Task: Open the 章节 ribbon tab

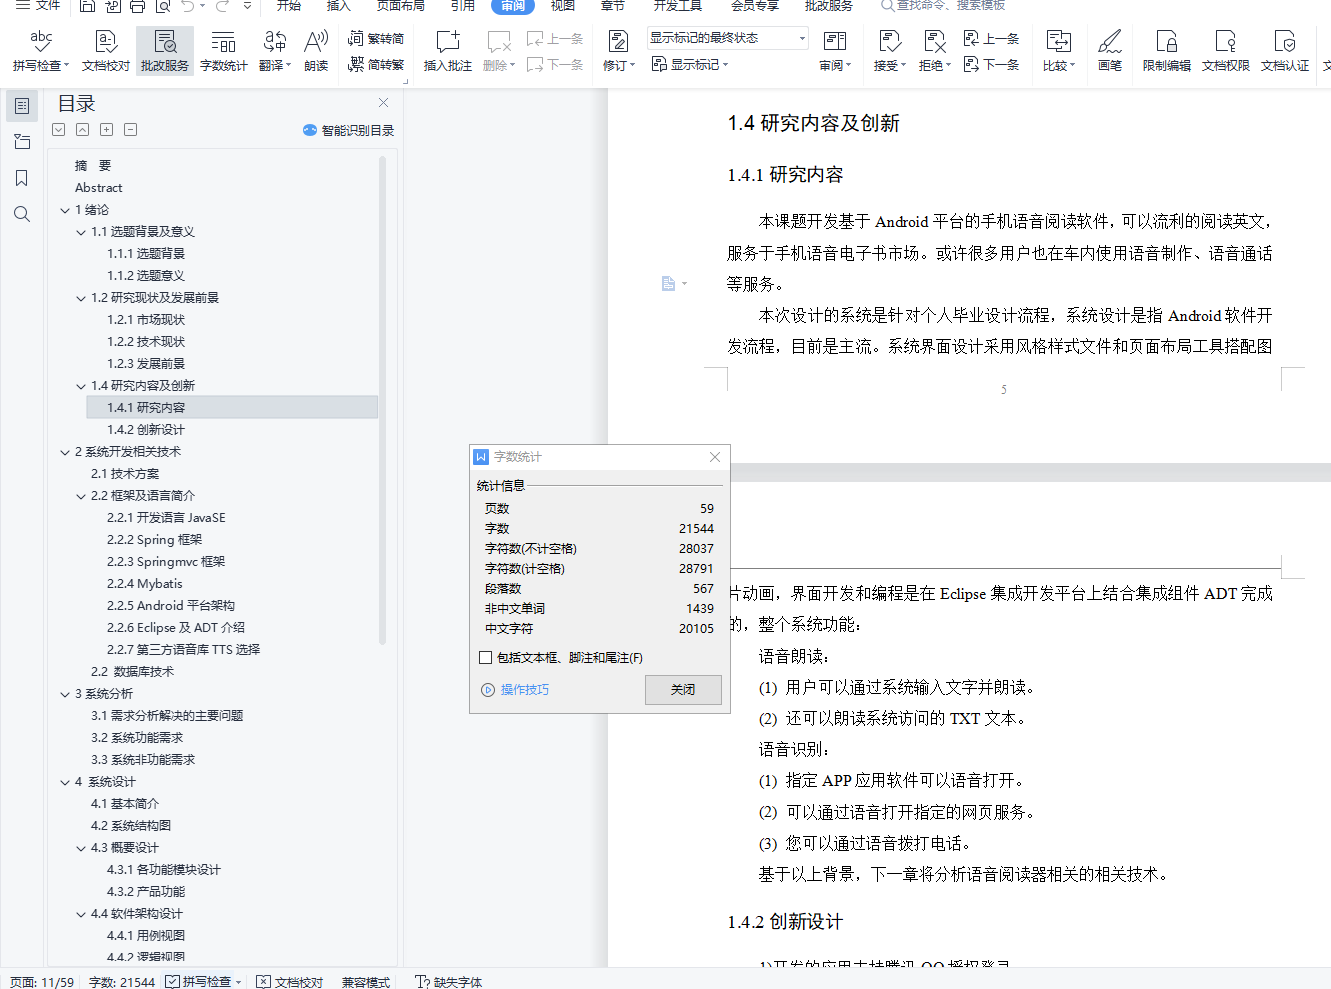Action: click(x=613, y=6)
